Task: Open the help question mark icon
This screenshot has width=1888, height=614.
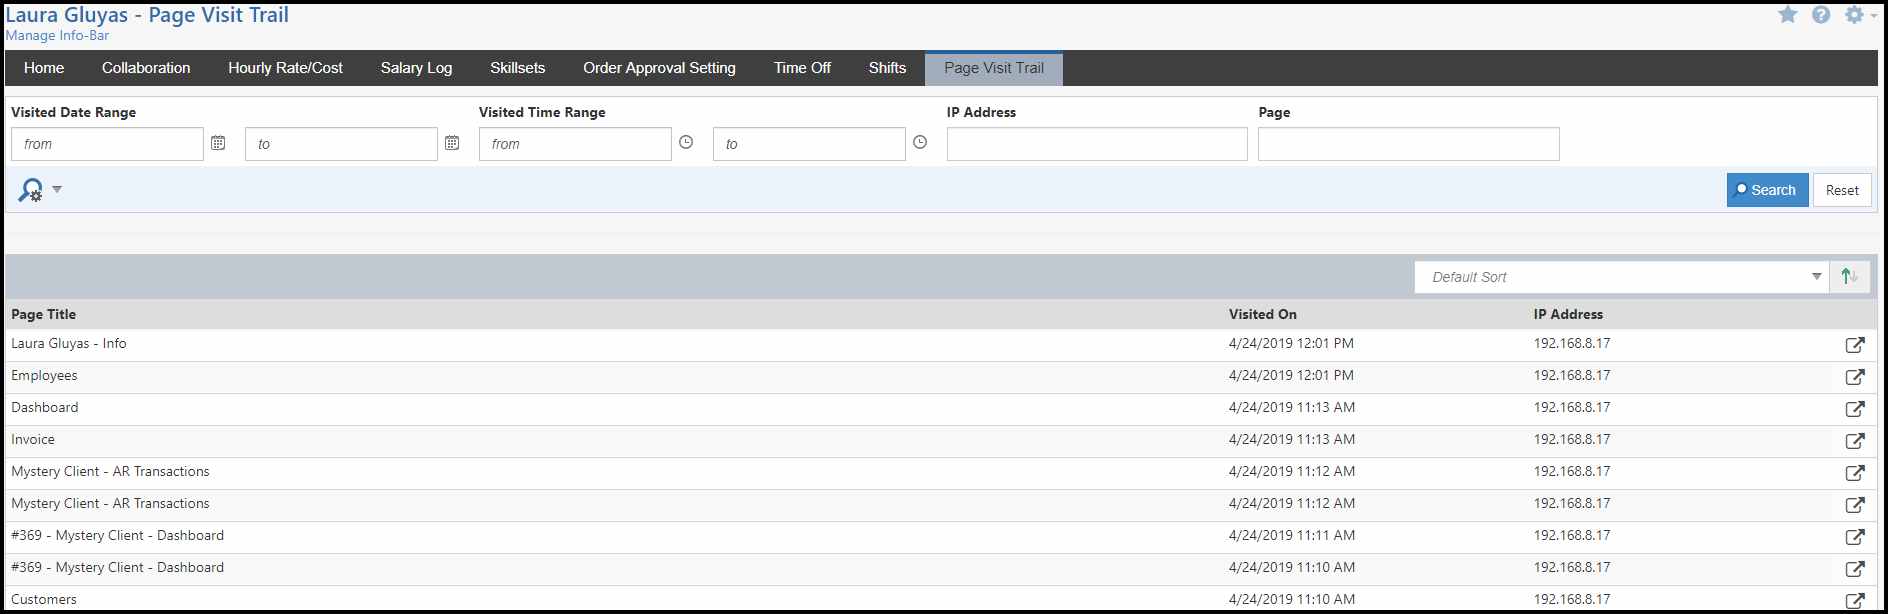Action: click(1821, 15)
